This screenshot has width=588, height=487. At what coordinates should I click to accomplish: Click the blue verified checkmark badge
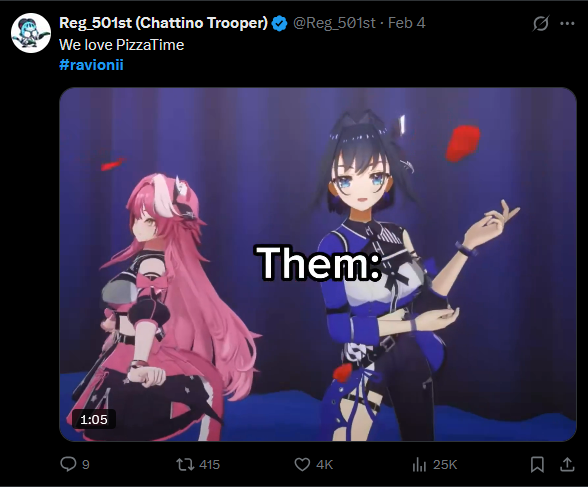(x=279, y=24)
